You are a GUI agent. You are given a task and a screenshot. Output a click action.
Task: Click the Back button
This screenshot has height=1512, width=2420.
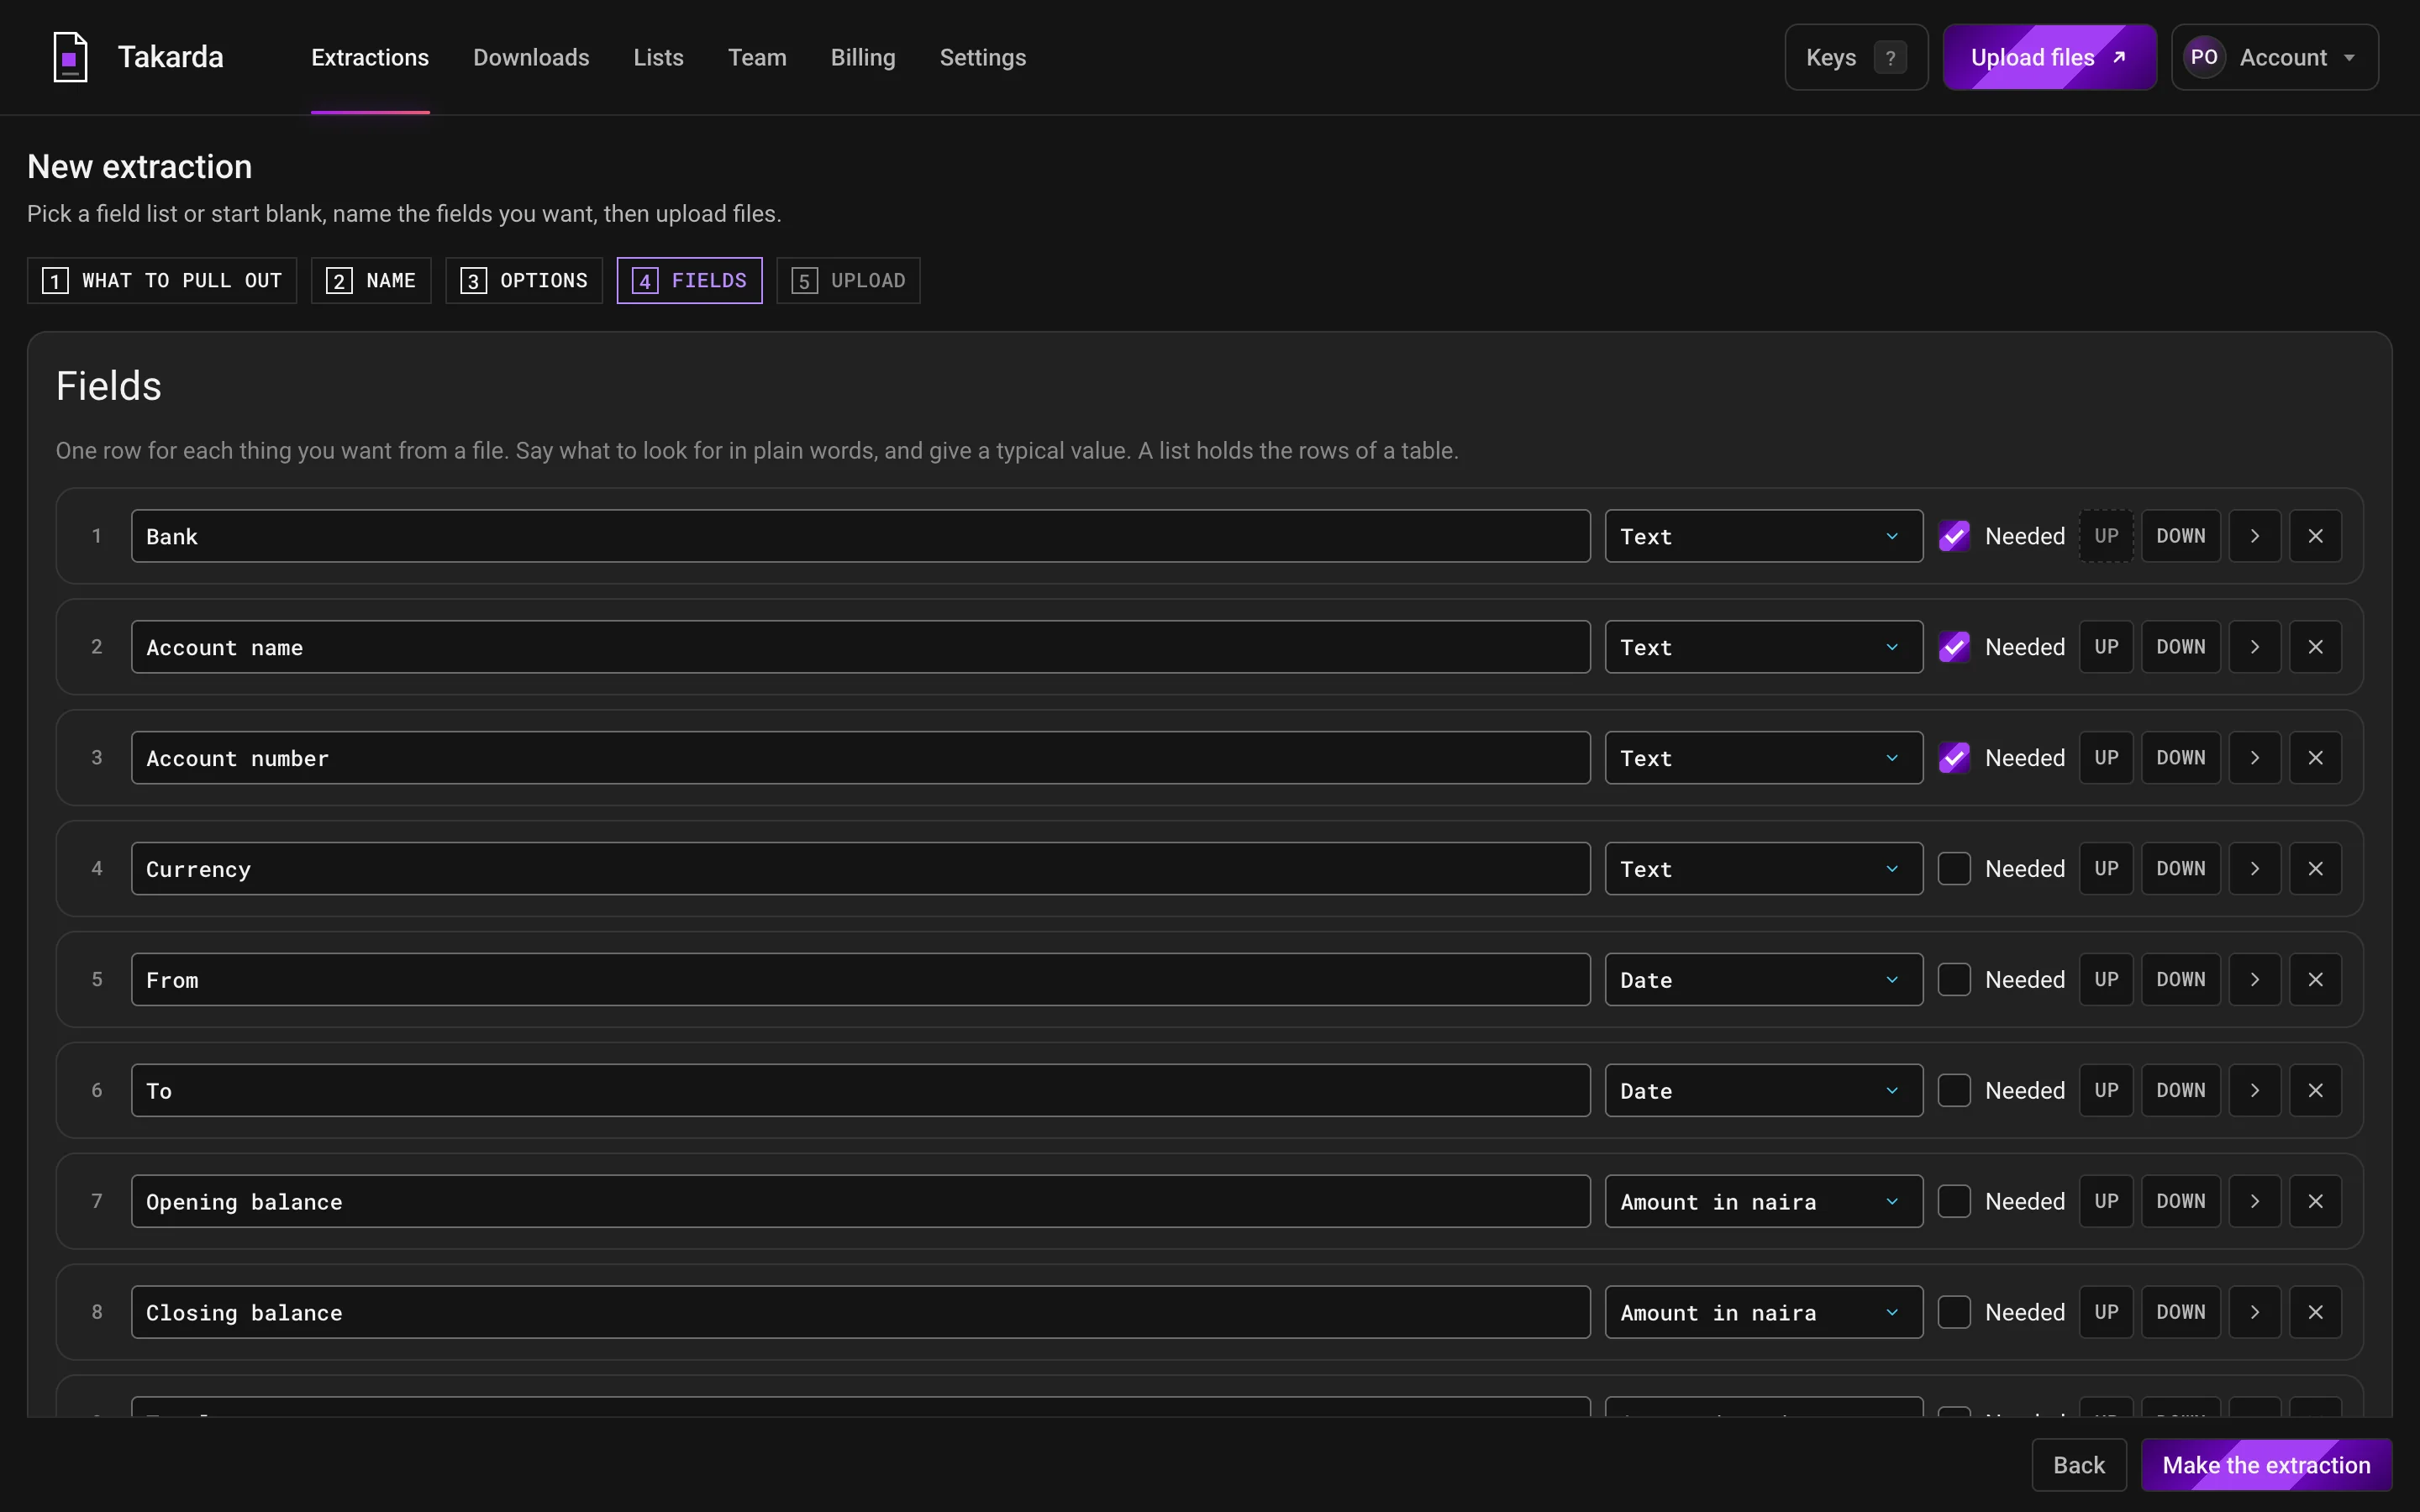point(2079,1465)
